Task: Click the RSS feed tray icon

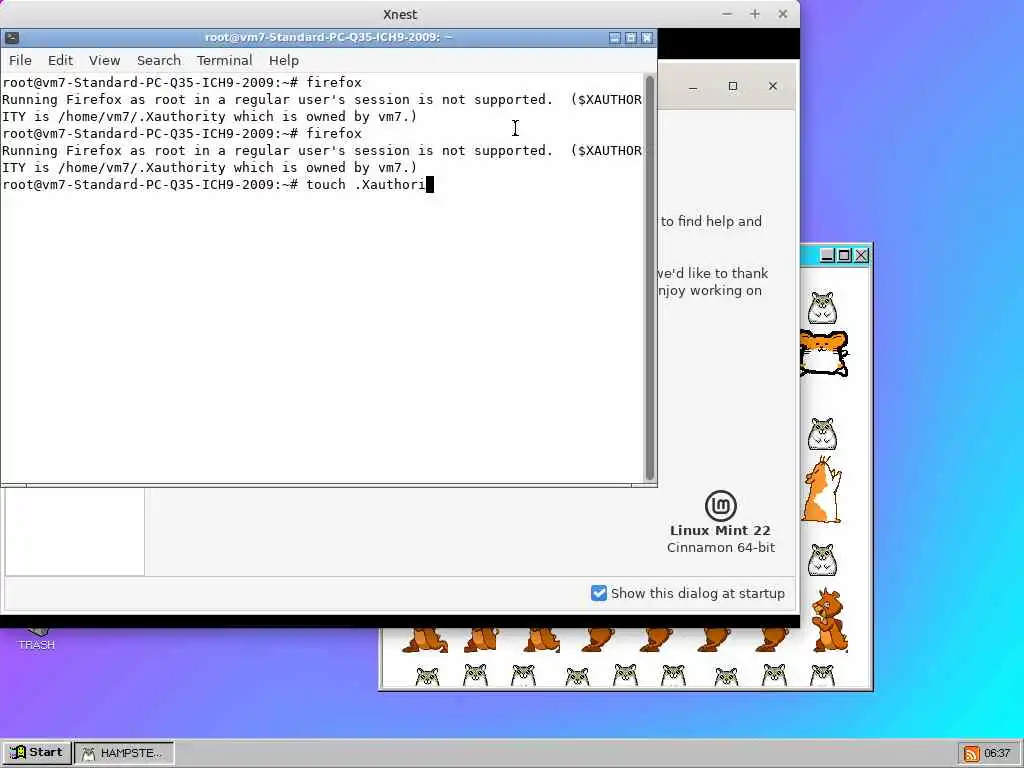Action: [x=971, y=753]
